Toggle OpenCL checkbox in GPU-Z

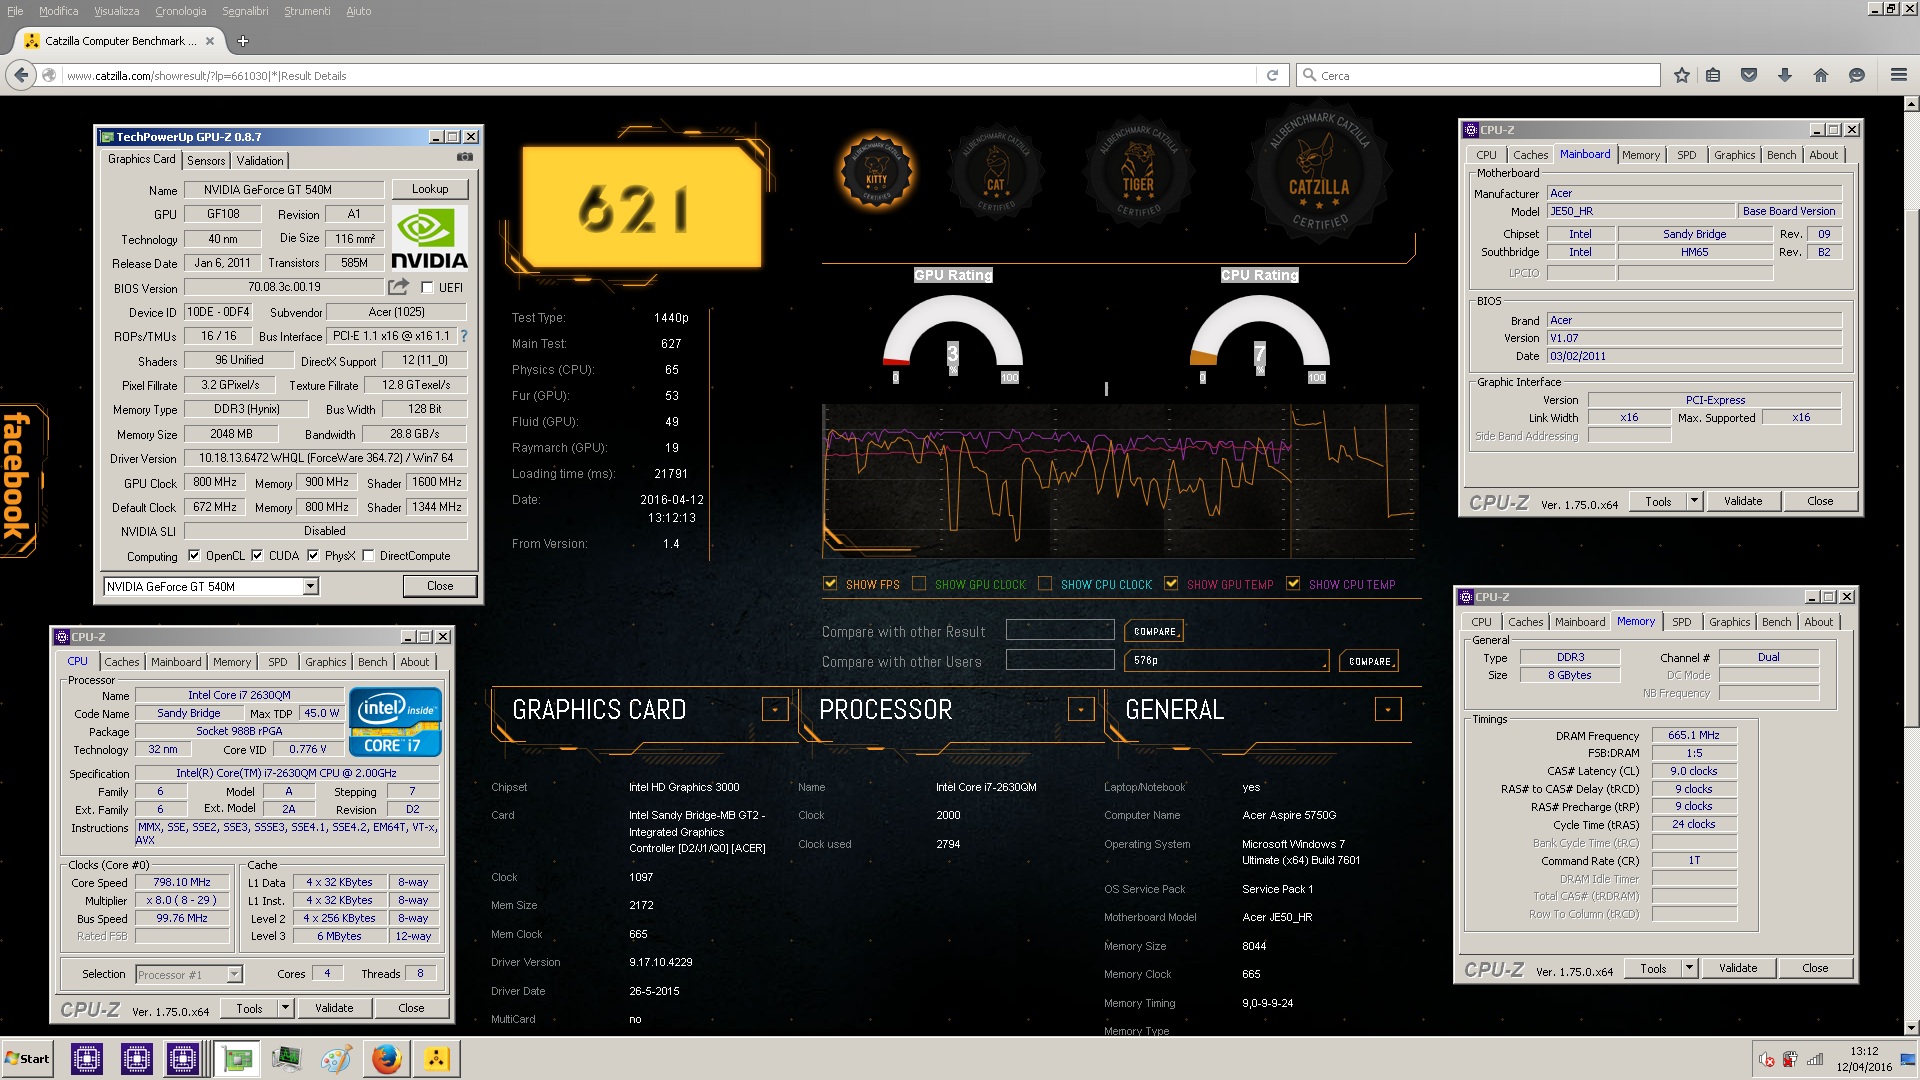(194, 556)
